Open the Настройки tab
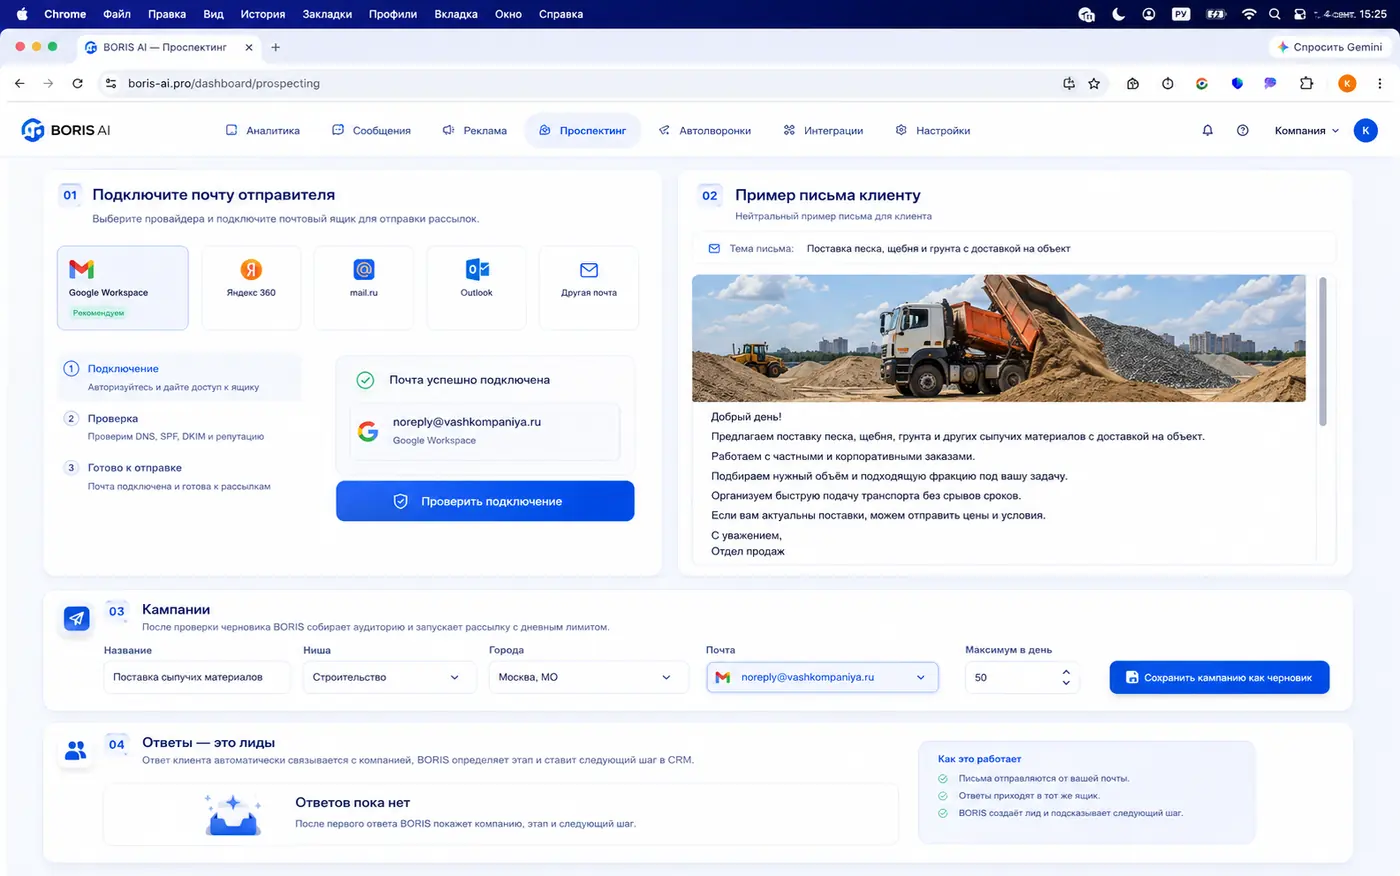Image resolution: width=1400 pixels, height=876 pixels. 933,131
